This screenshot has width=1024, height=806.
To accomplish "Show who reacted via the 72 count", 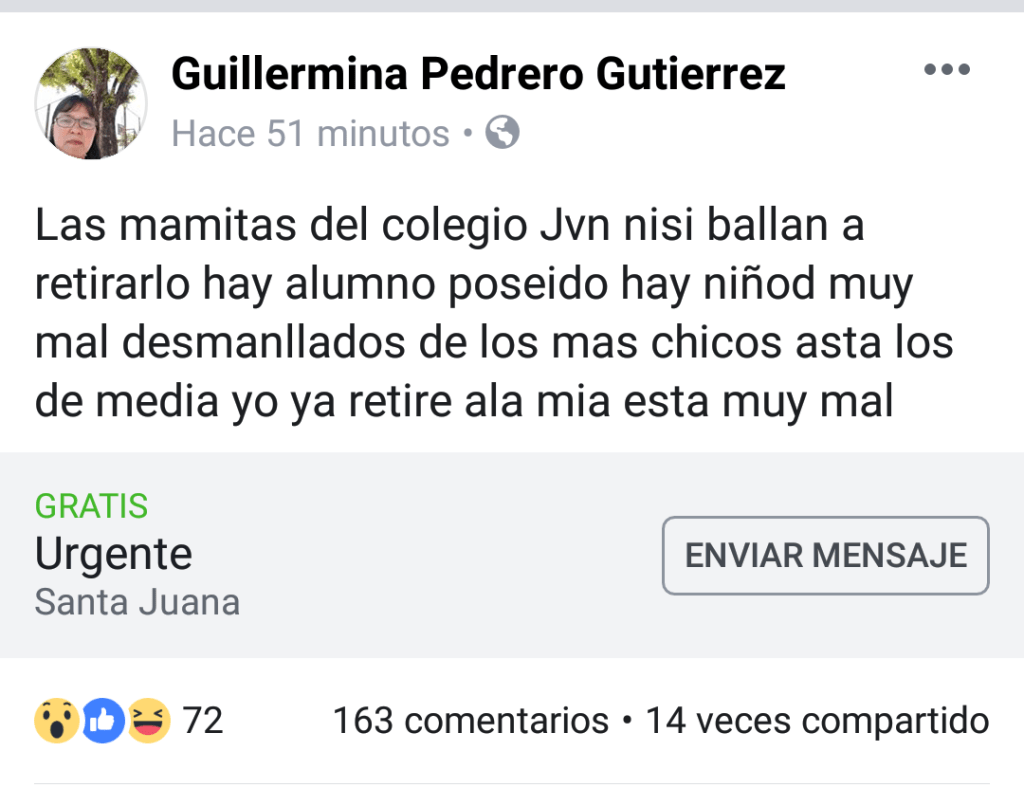I will tap(203, 721).
